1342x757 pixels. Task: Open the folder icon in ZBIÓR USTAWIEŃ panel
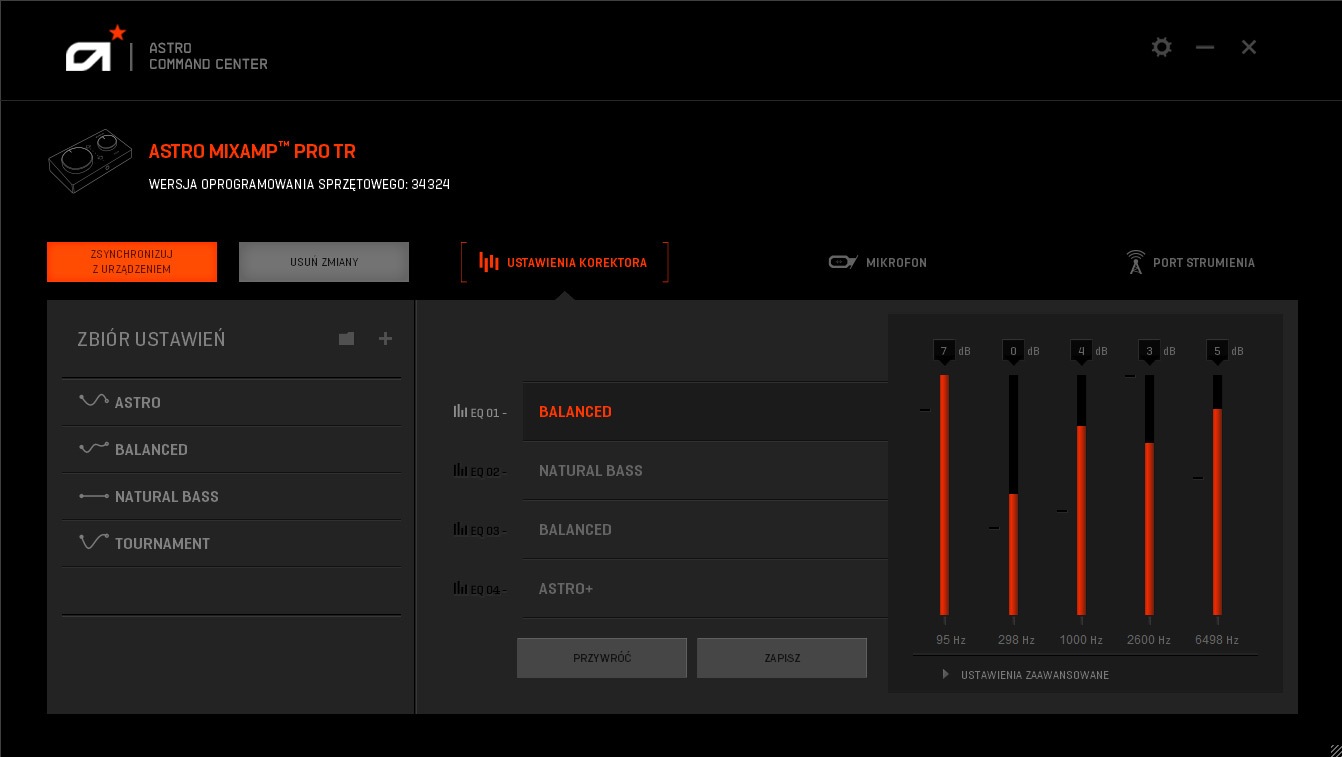tap(346, 339)
